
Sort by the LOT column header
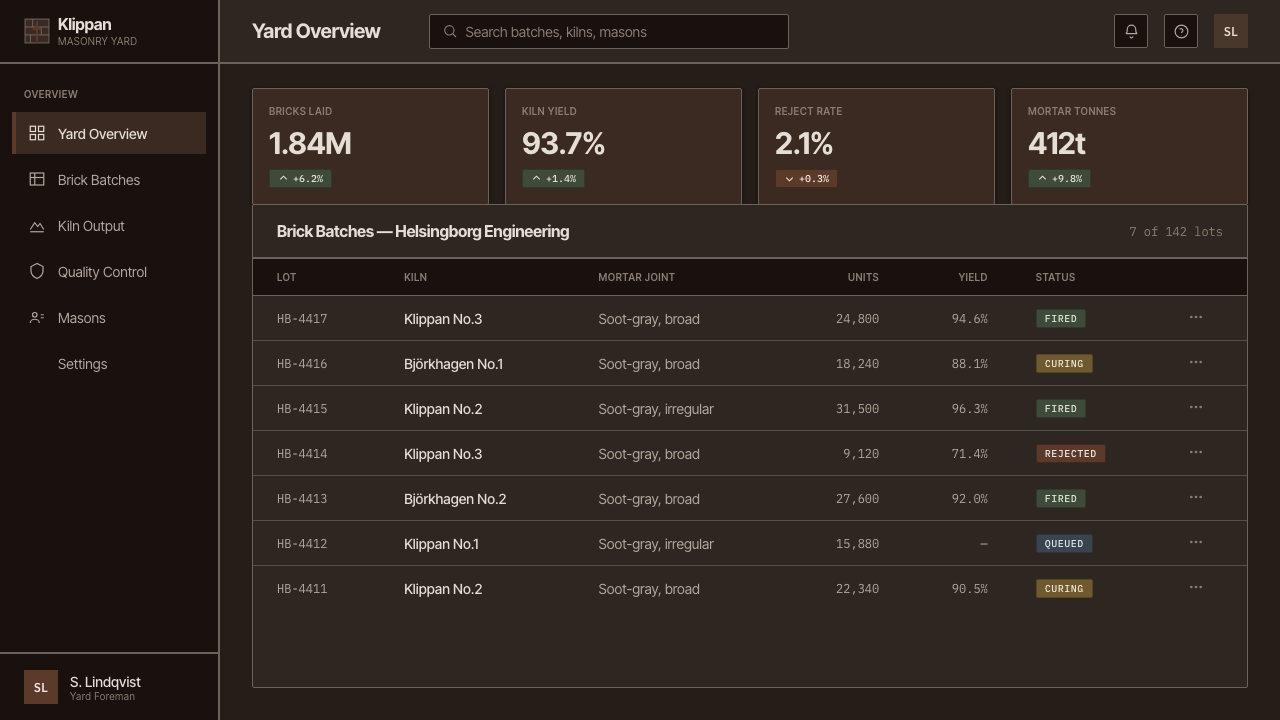[x=287, y=277]
